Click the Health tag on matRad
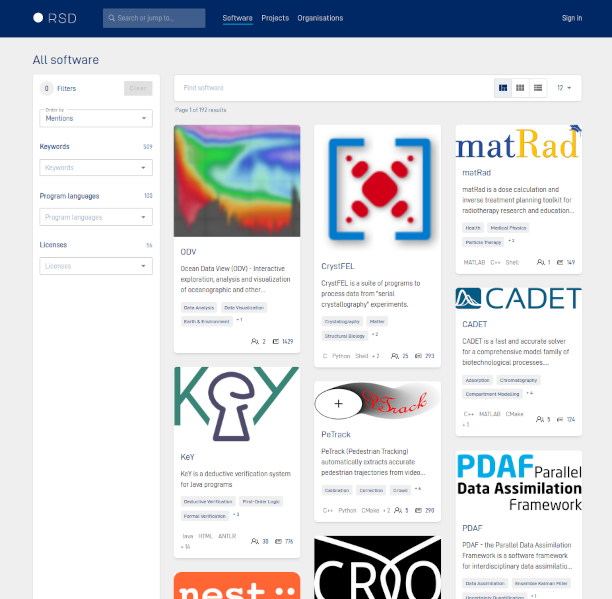 473,228
